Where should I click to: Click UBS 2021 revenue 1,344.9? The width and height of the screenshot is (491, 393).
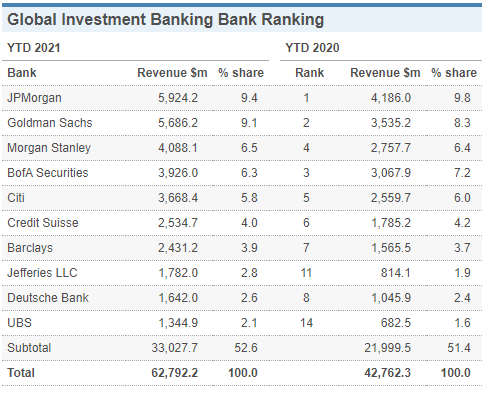click(178, 323)
